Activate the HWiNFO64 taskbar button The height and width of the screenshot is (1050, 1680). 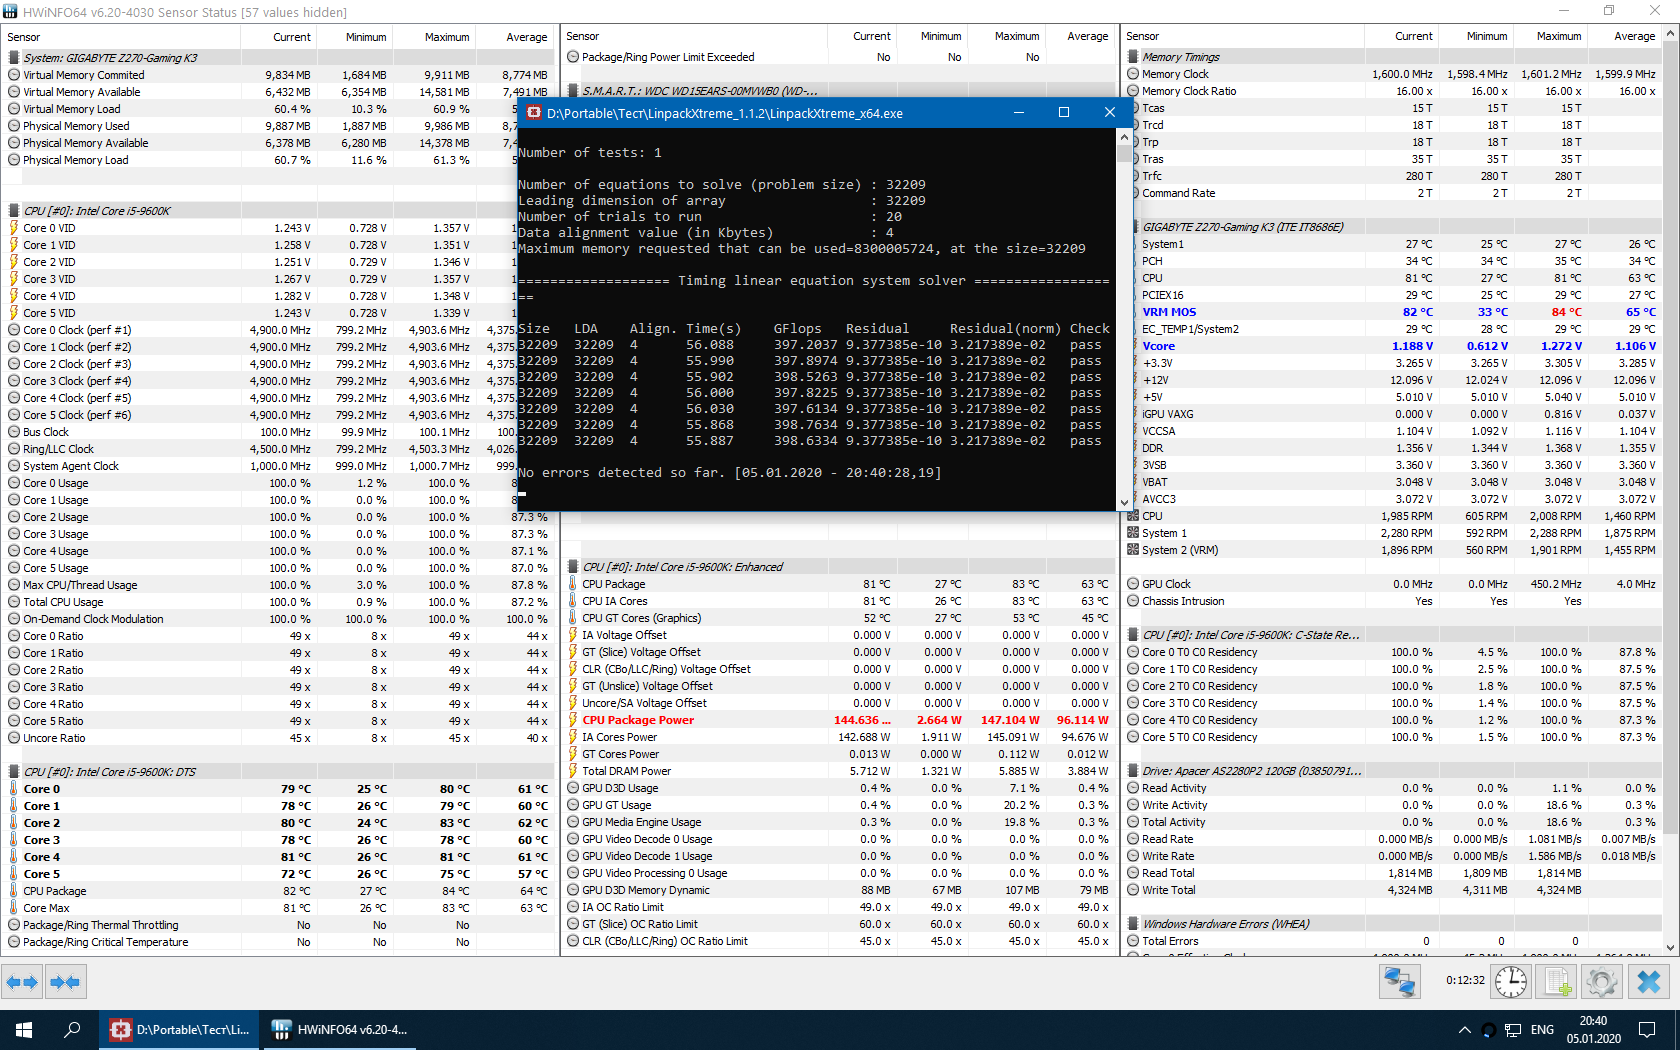coord(339,1030)
